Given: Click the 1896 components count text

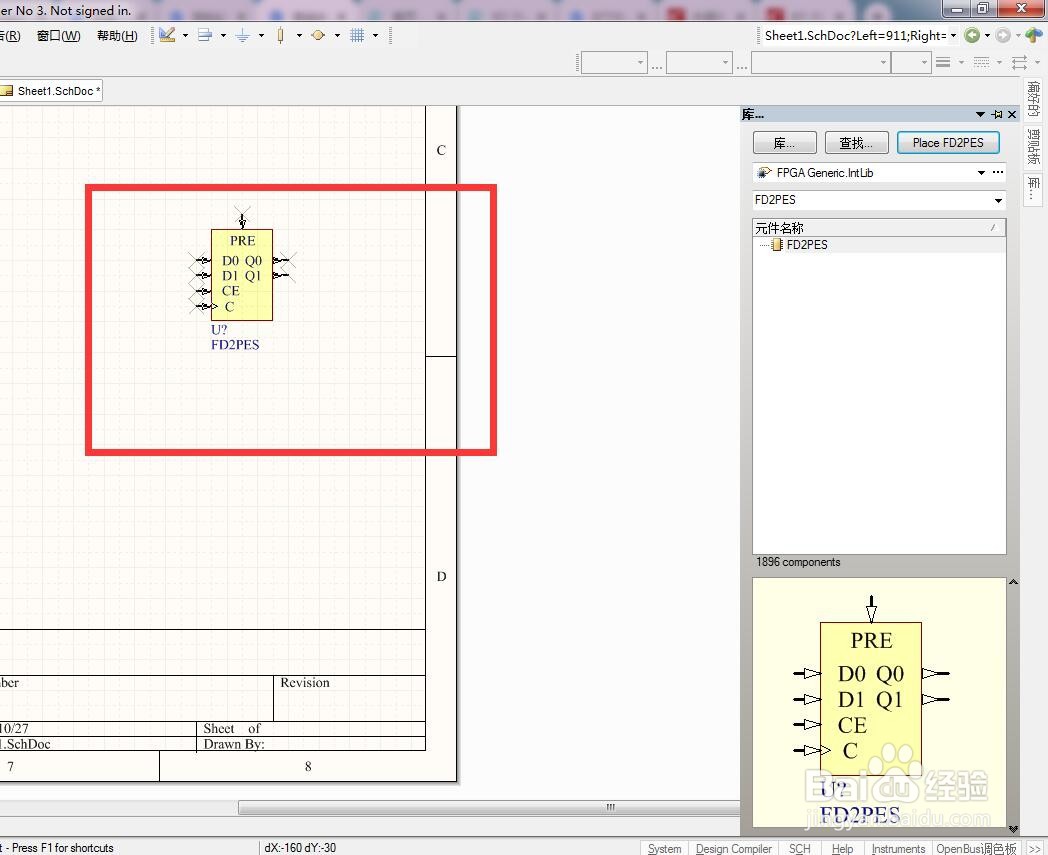Looking at the screenshot, I should click(x=798, y=562).
